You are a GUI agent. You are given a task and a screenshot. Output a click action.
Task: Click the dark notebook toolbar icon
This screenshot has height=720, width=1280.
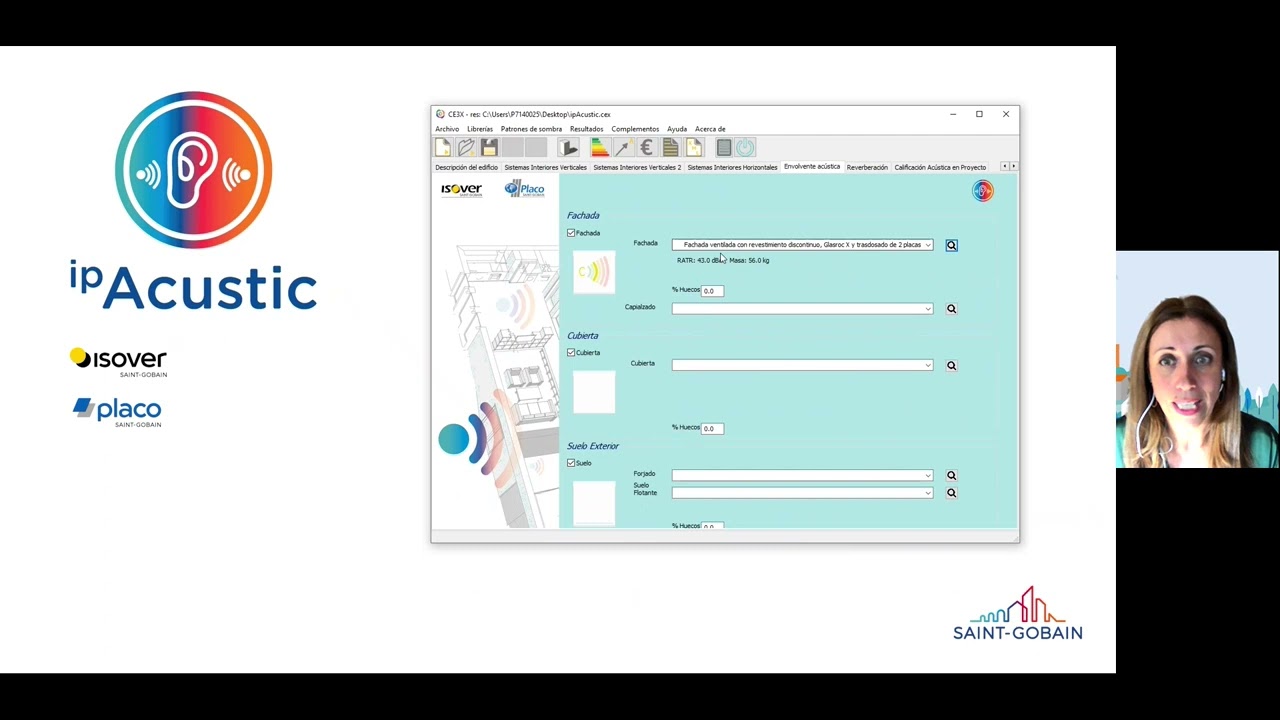(723, 148)
